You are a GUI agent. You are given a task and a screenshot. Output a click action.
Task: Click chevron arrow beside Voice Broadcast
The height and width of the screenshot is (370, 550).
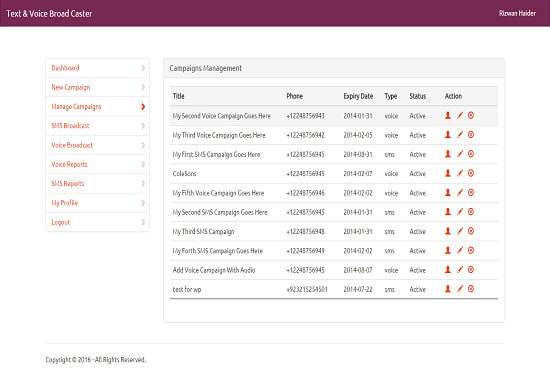point(143,145)
